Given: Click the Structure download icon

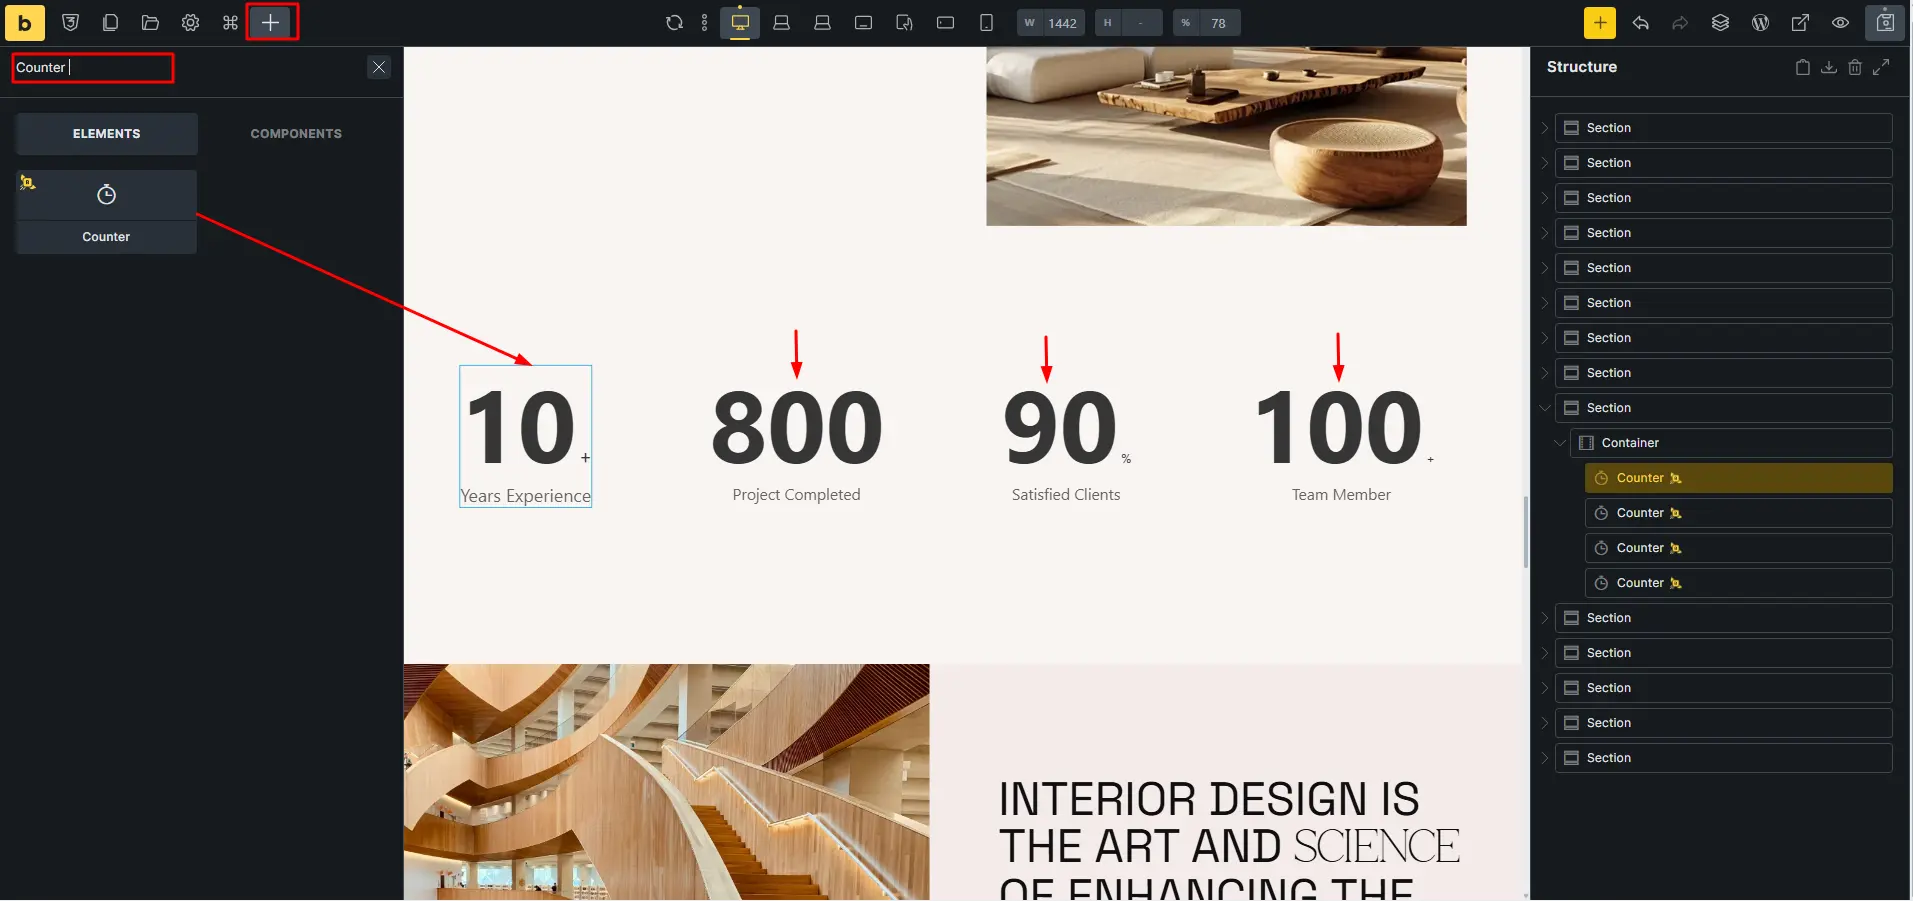Looking at the screenshot, I should (x=1829, y=67).
